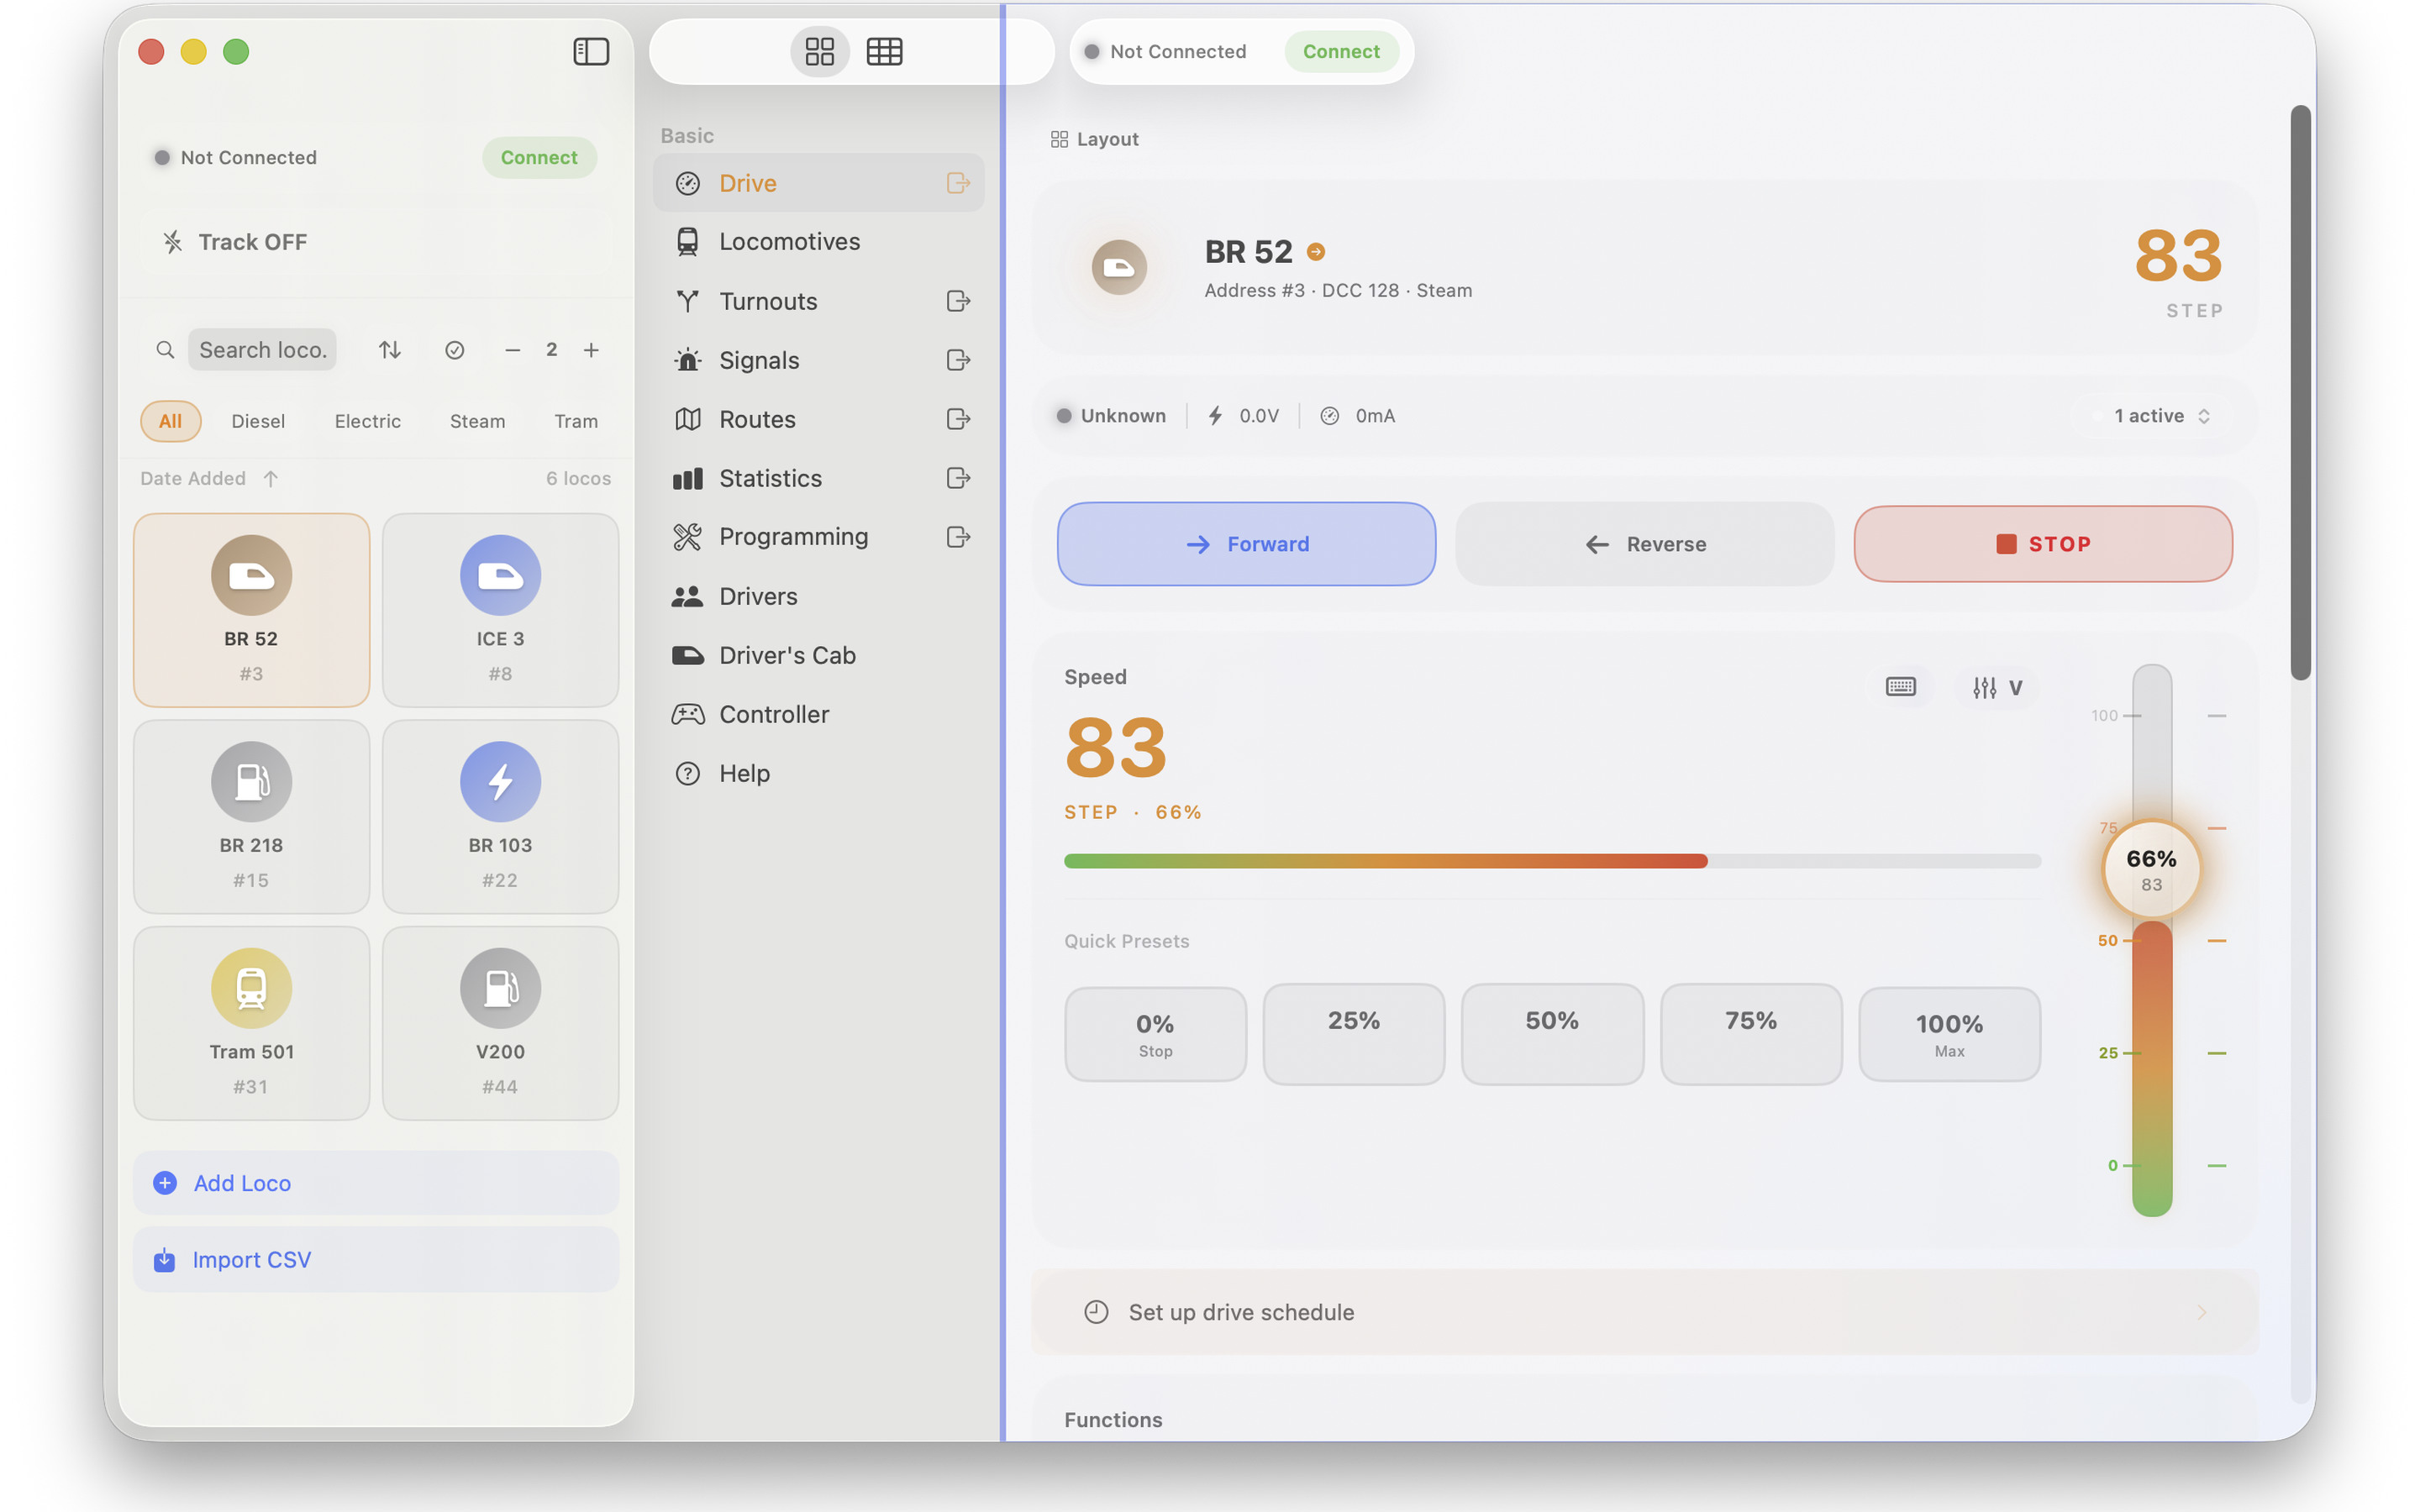2420x1512 pixels.
Task: Open the 1 active dropdown
Action: point(2157,415)
